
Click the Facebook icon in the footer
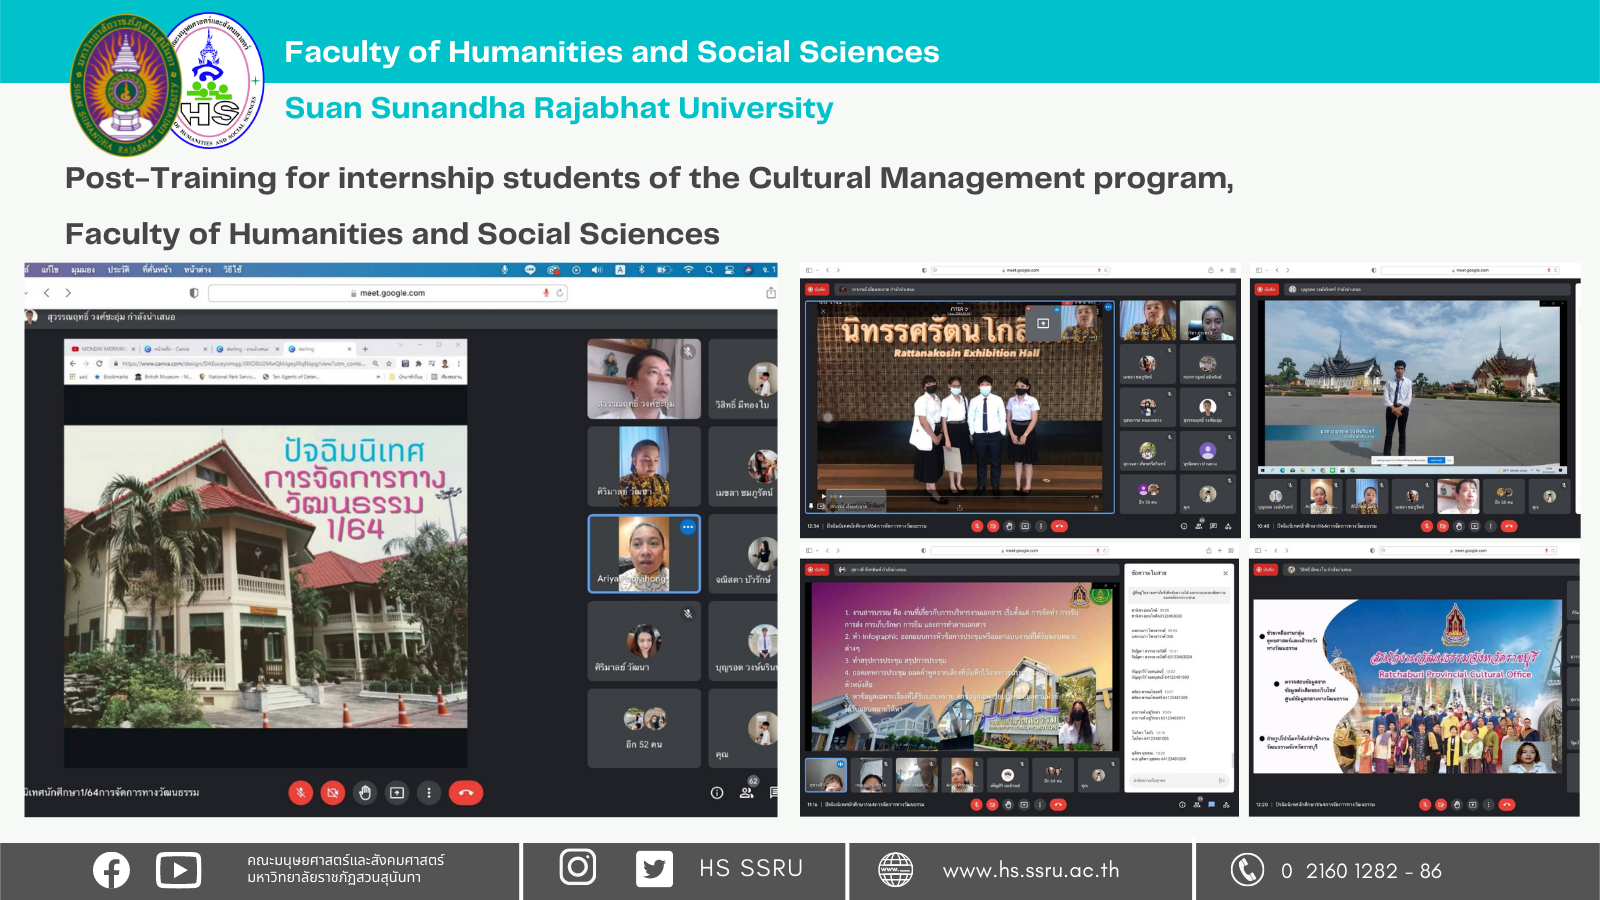(111, 870)
